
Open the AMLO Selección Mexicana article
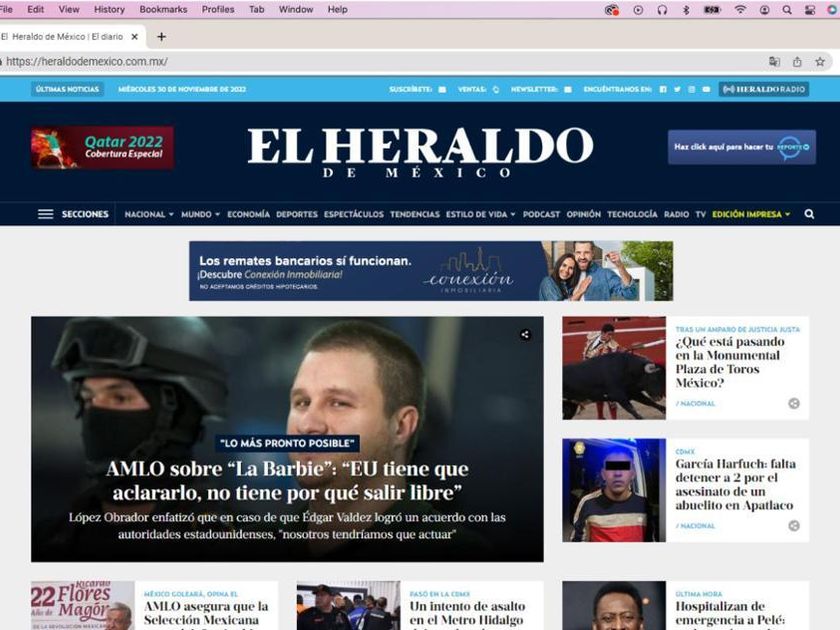click(206, 613)
